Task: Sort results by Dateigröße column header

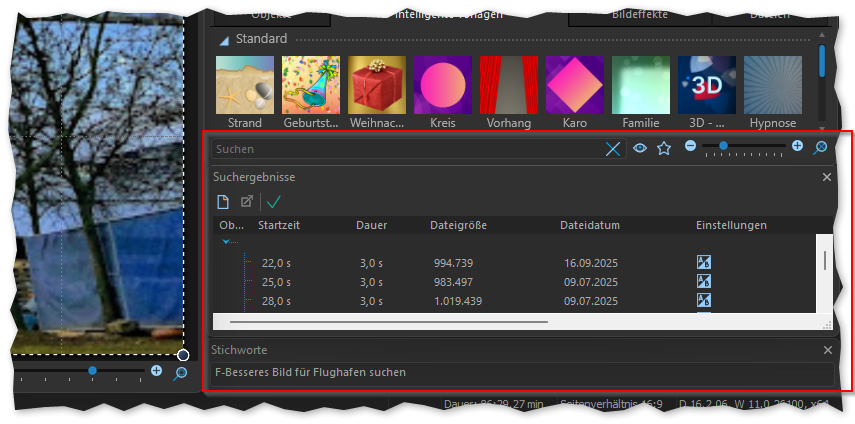Action: (x=458, y=225)
